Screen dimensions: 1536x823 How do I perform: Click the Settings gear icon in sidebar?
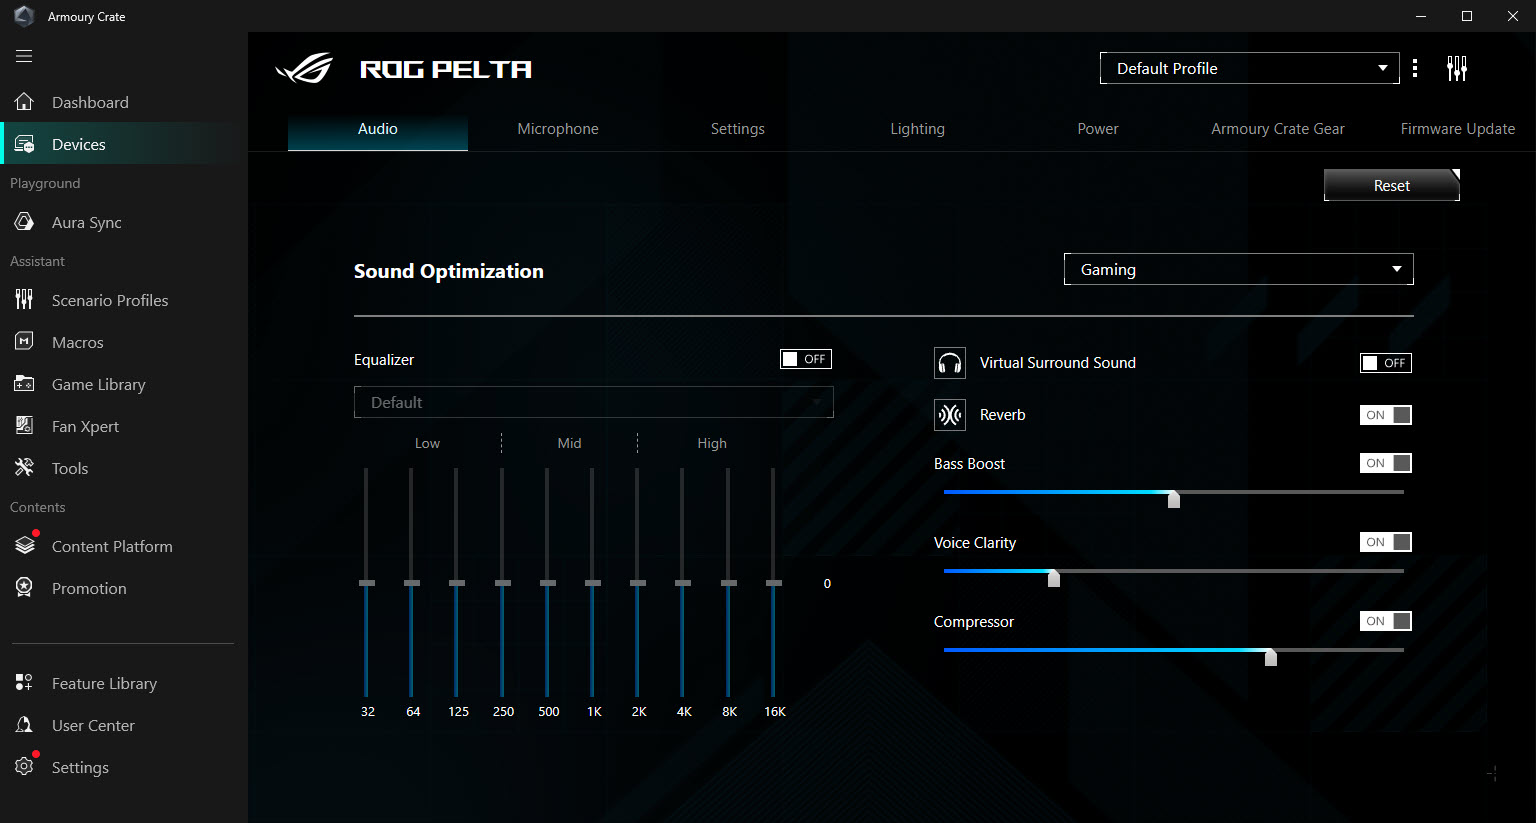click(25, 767)
